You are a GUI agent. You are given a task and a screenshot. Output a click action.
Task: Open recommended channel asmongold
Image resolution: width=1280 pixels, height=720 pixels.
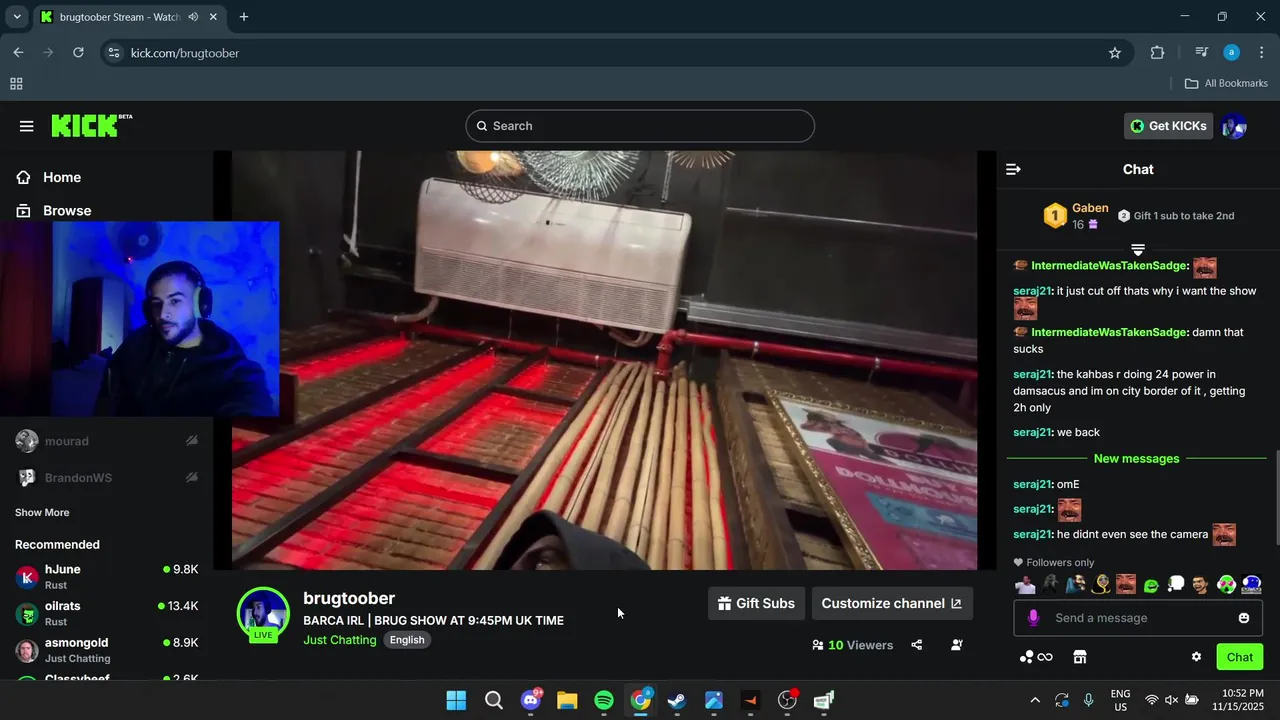pos(106,650)
